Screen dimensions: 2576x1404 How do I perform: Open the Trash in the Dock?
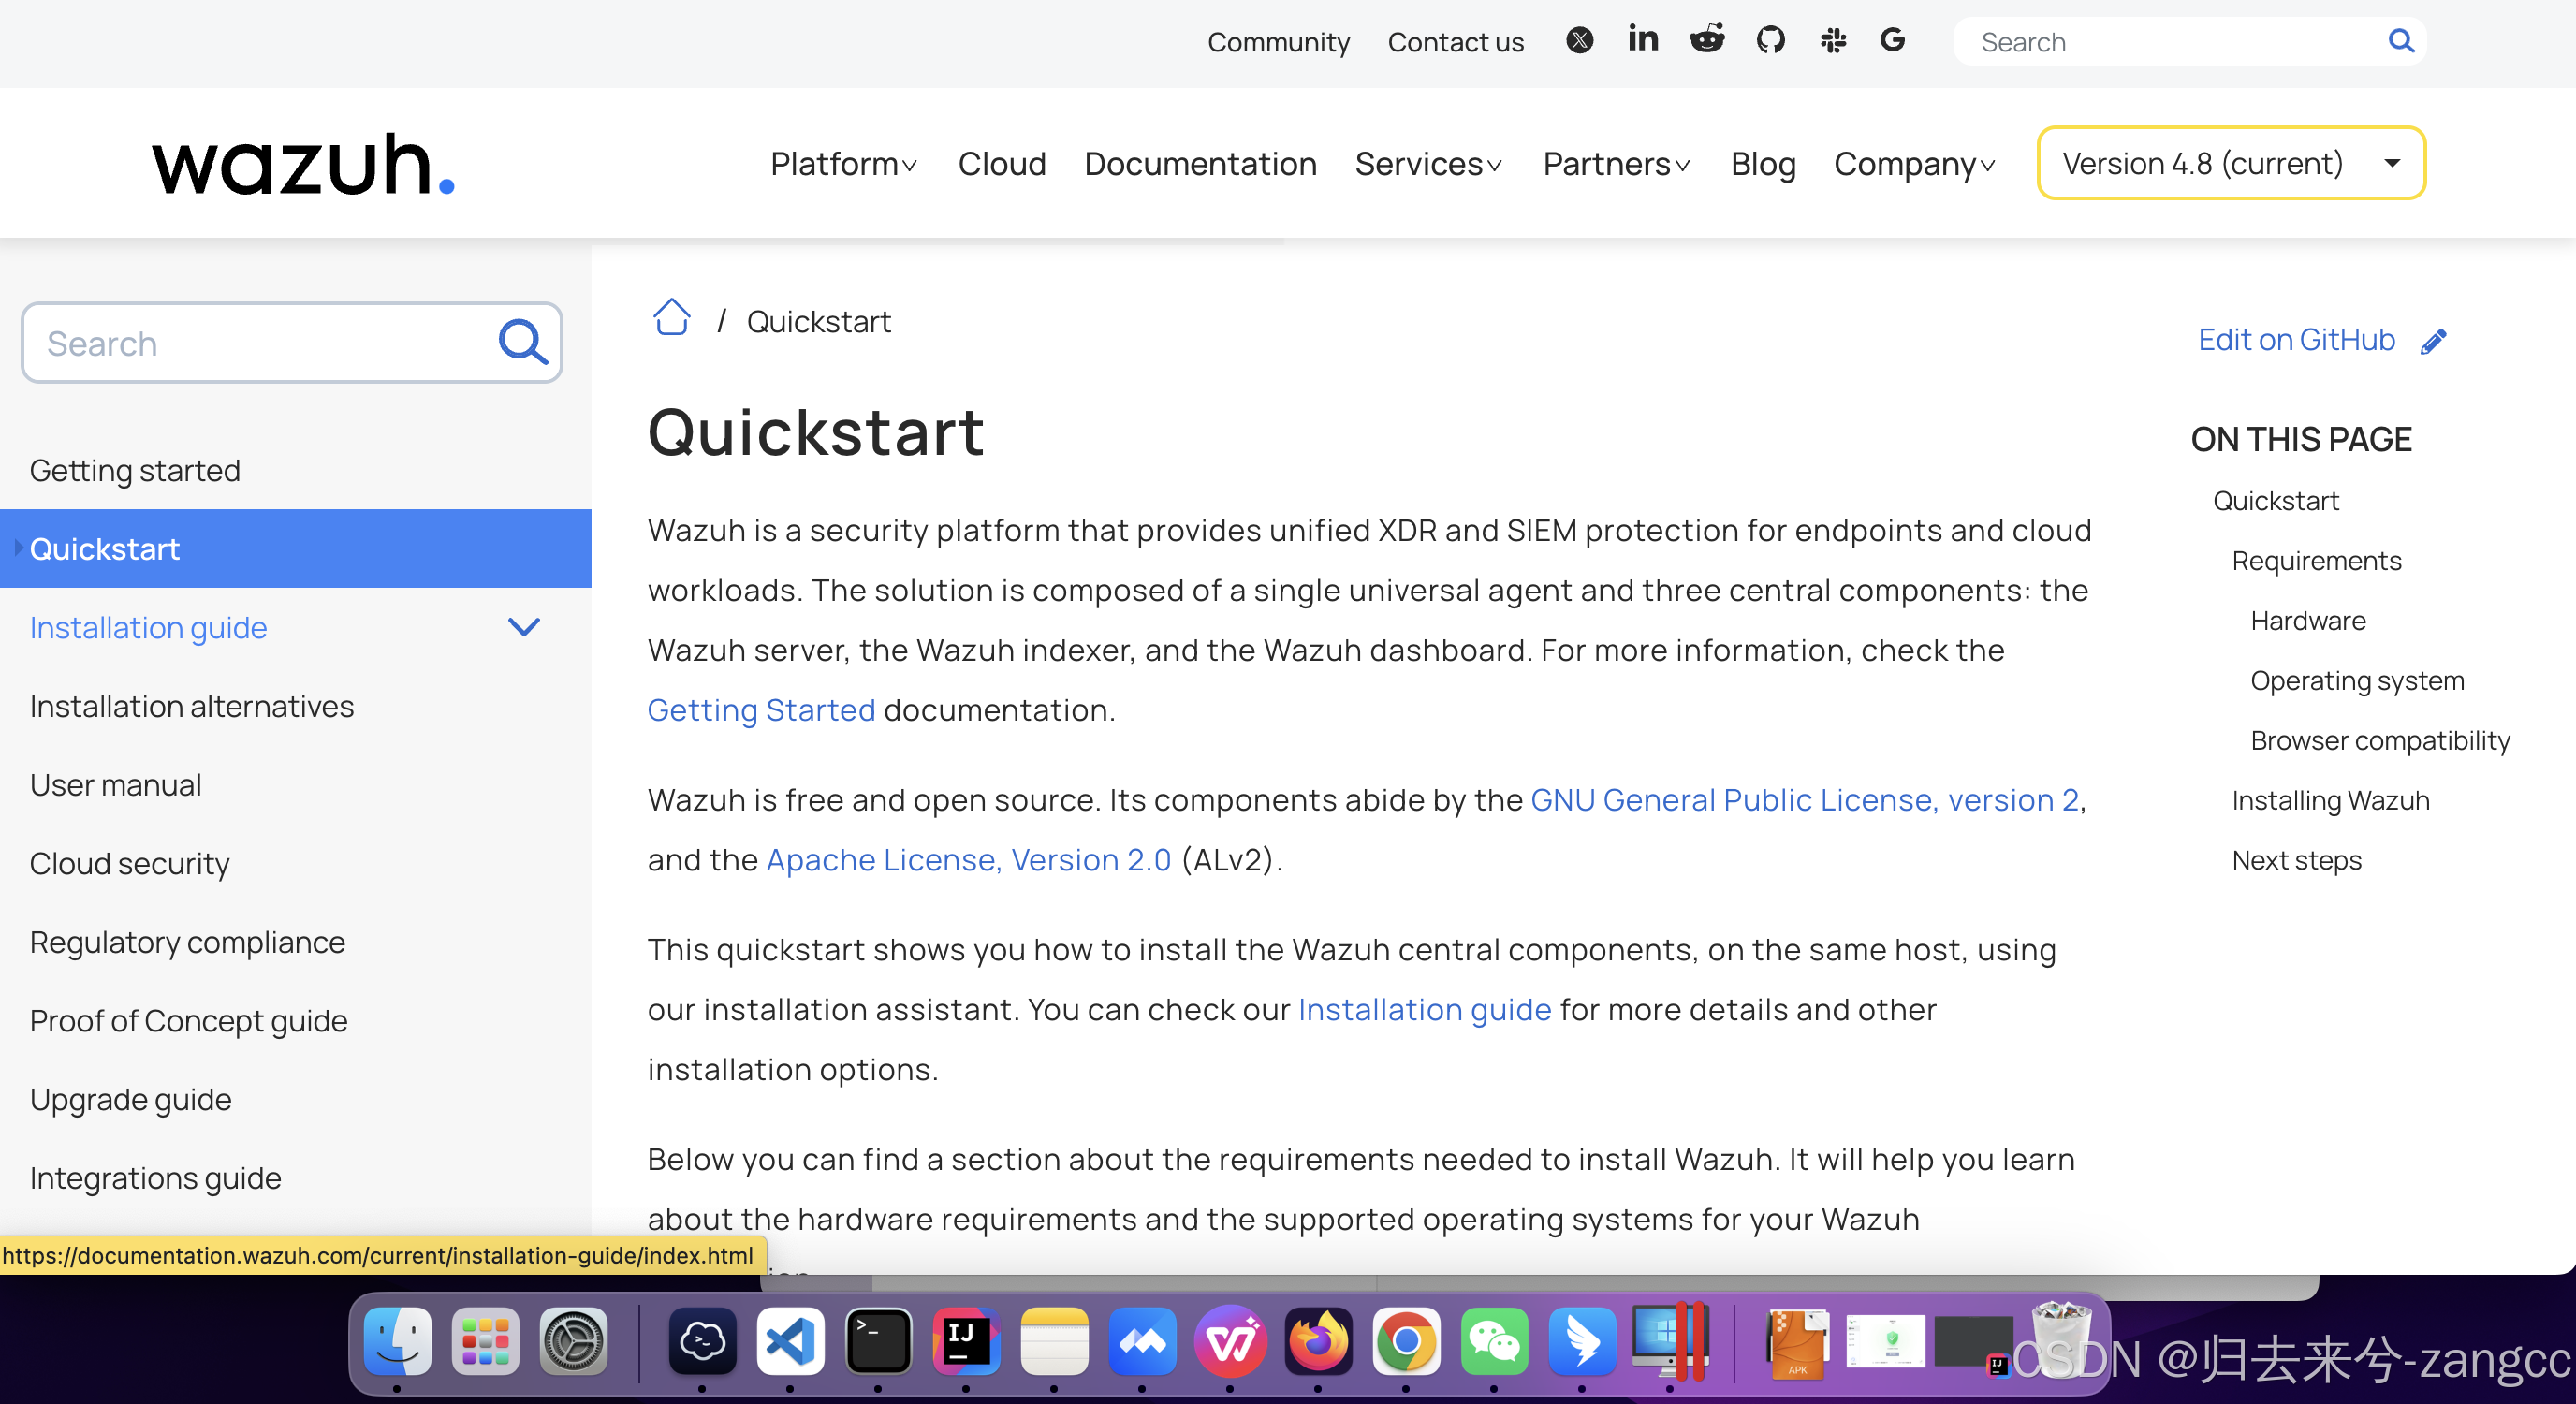2060,1341
